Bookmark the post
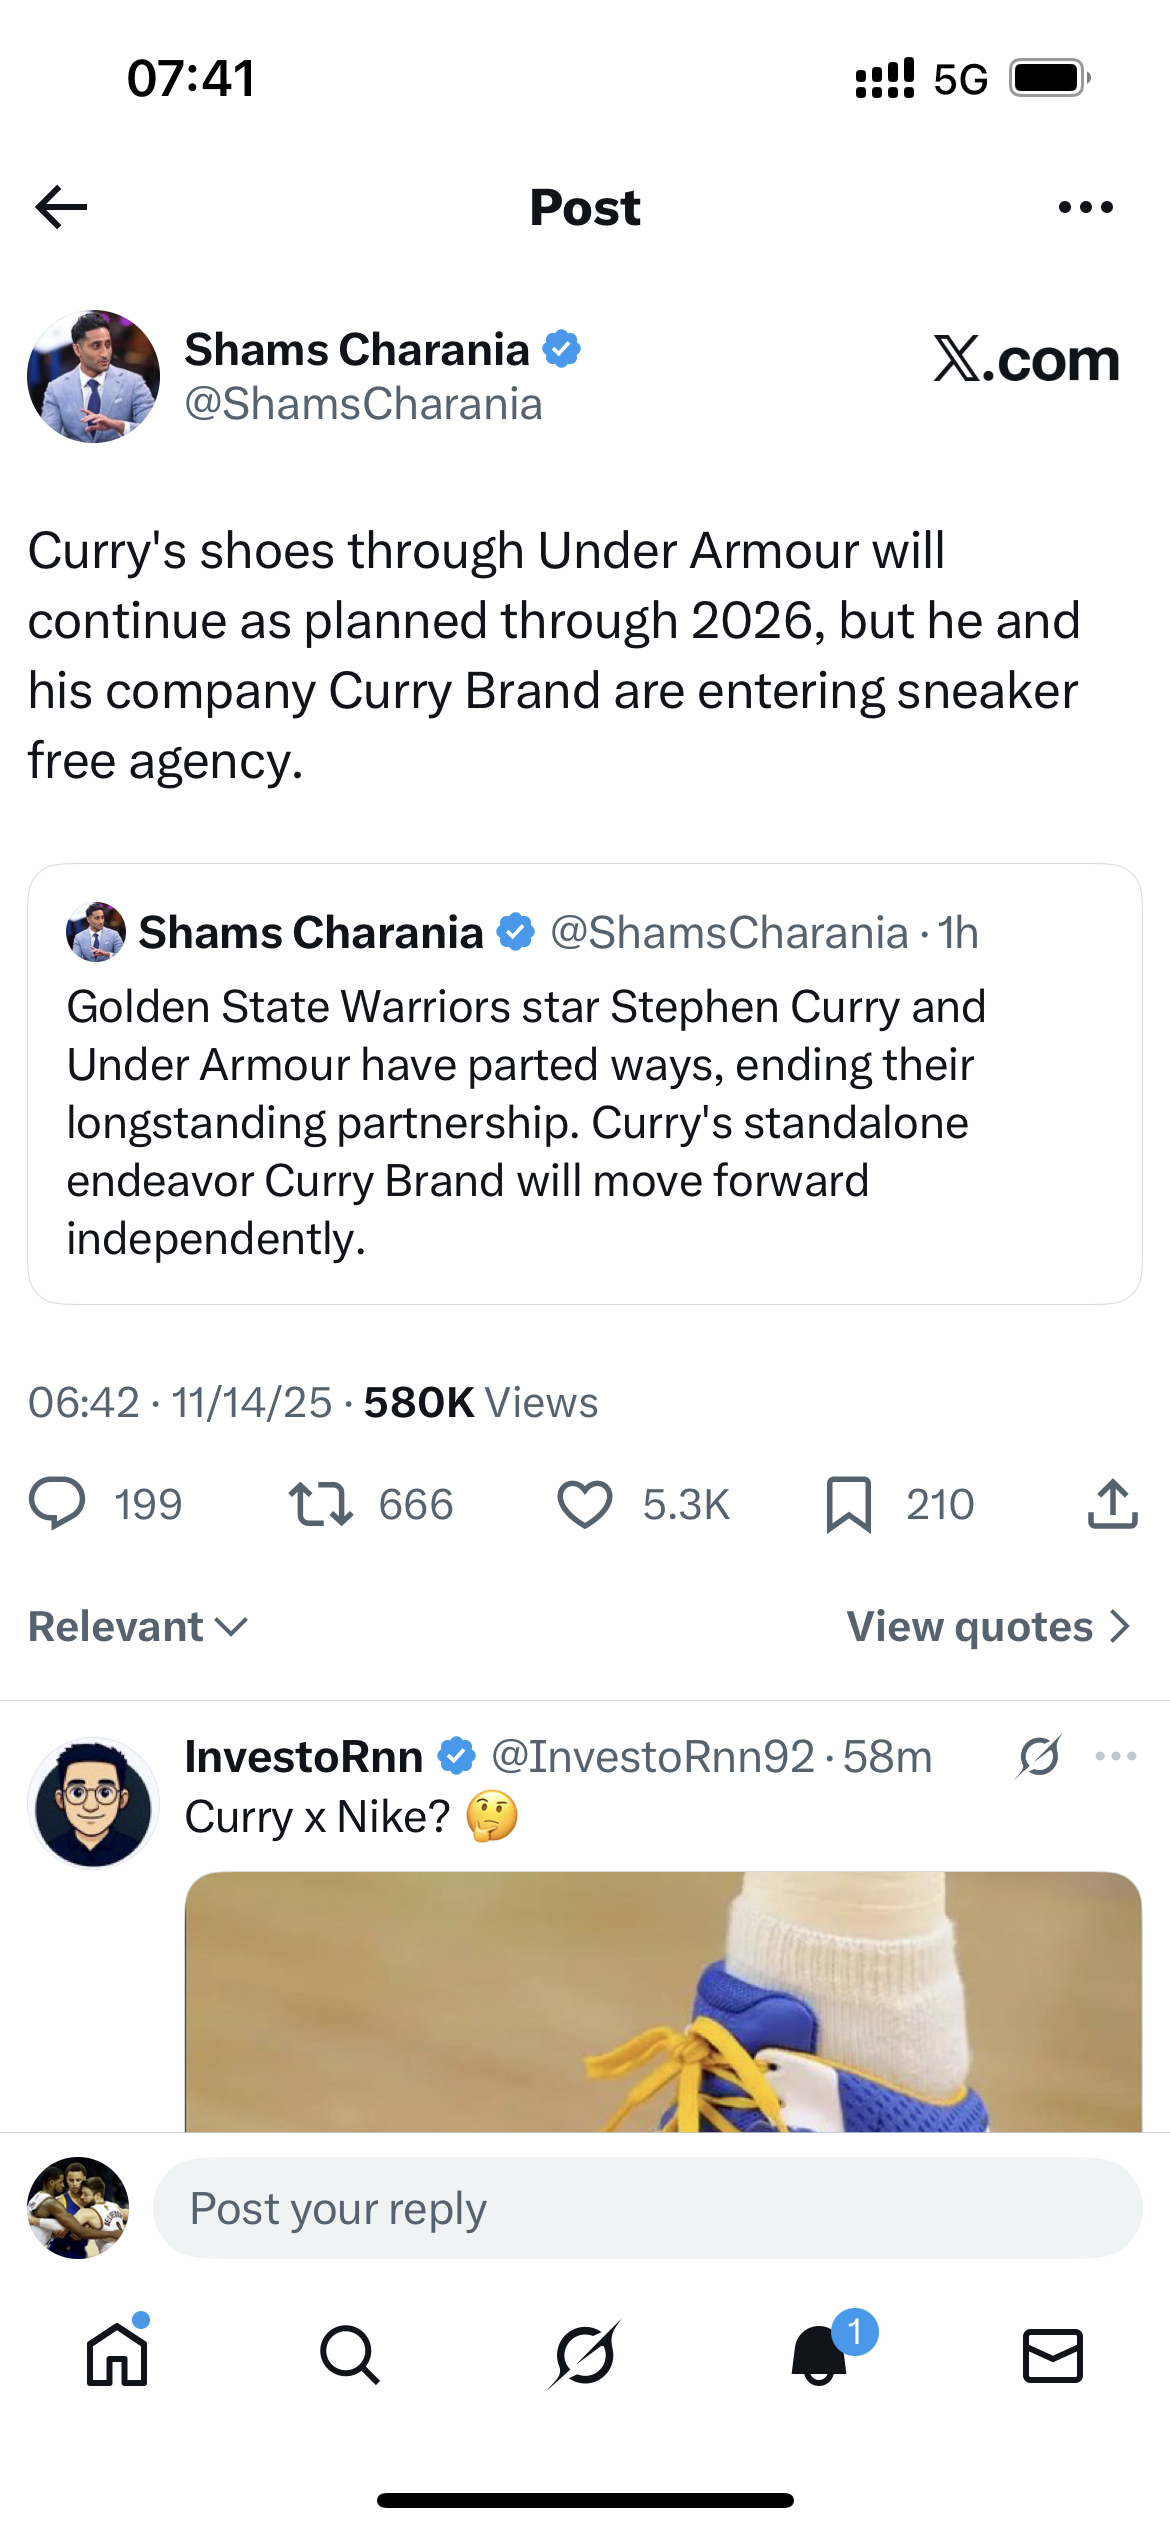This screenshot has height=2532, width=1170. (x=849, y=1504)
